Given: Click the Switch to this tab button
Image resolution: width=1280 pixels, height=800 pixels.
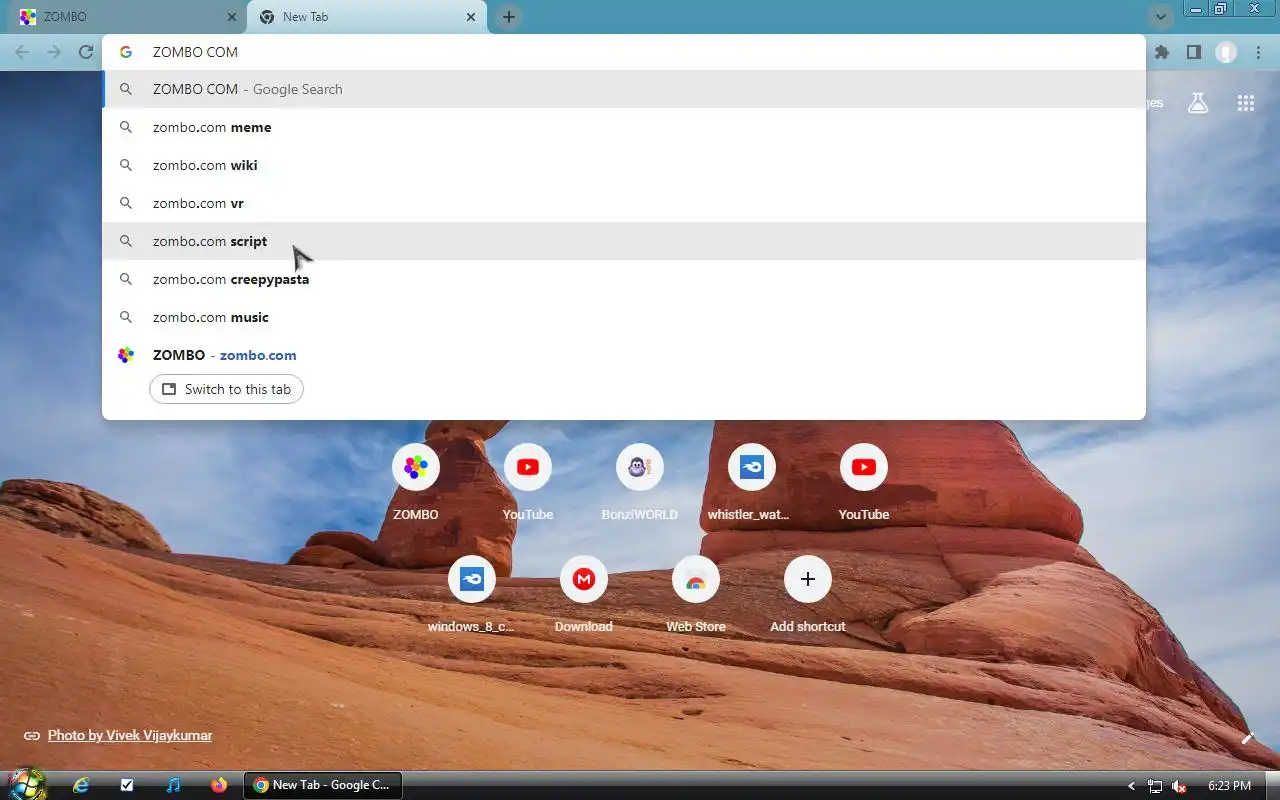Looking at the screenshot, I should tap(226, 389).
